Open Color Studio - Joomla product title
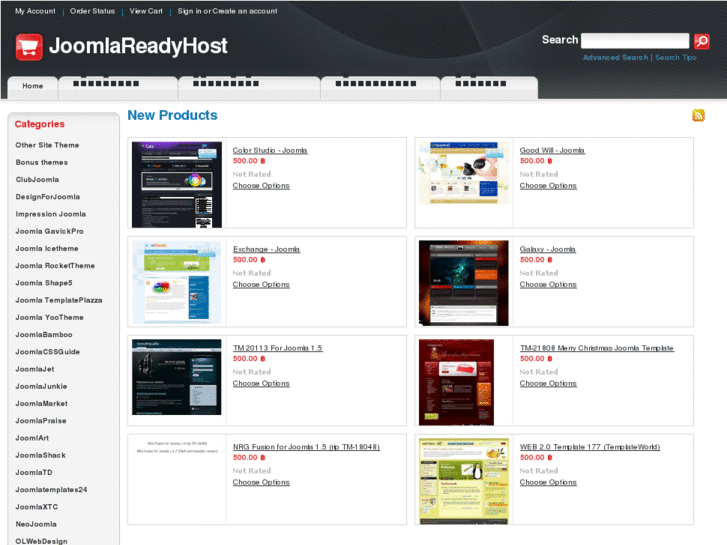Screen dimensions: 727x545 pyautogui.click(x=270, y=150)
